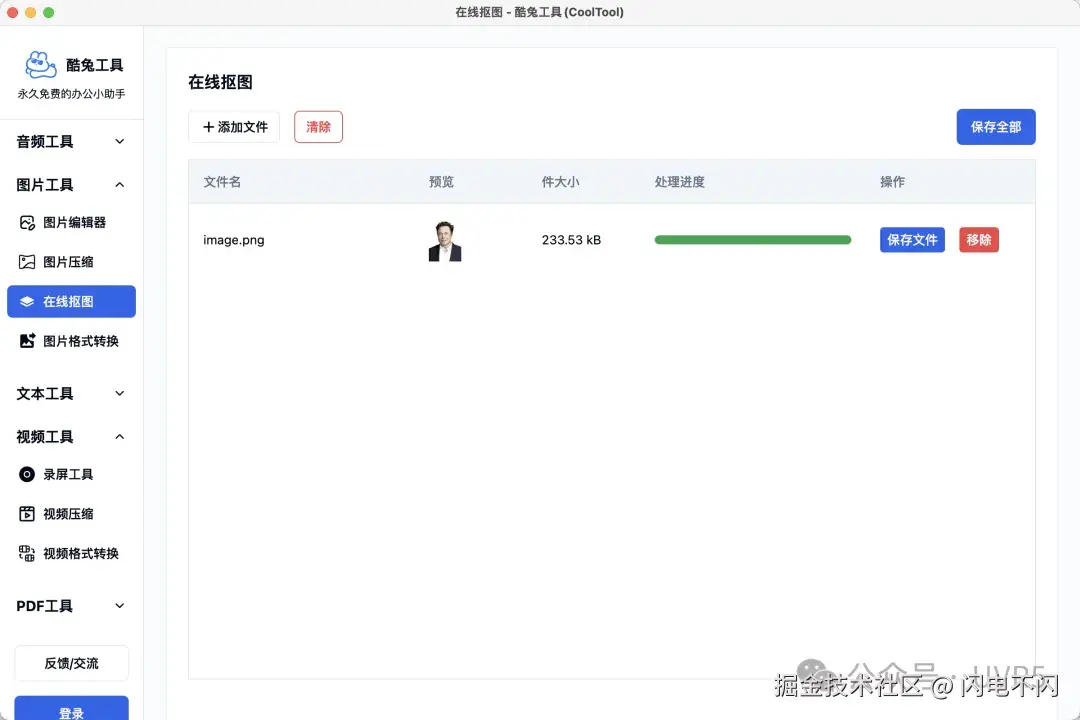Click the 图片压缩 compression icon
The height and width of the screenshot is (720, 1080).
27,261
